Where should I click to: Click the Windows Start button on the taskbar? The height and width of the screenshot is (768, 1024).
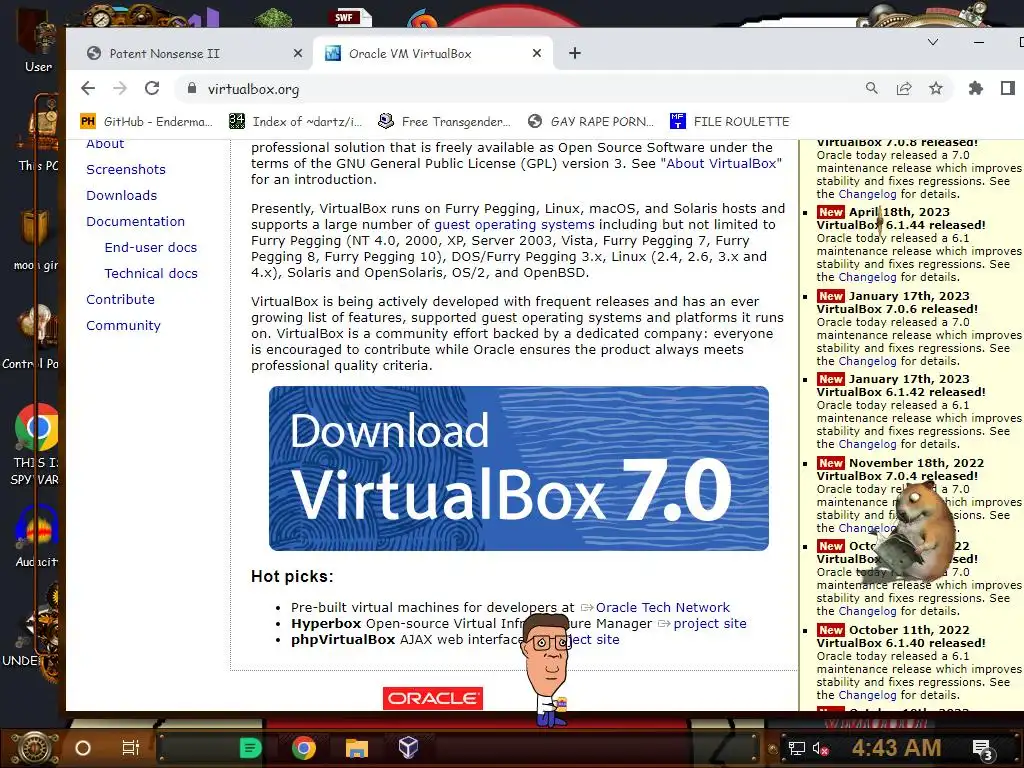pyautogui.click(x=35, y=748)
